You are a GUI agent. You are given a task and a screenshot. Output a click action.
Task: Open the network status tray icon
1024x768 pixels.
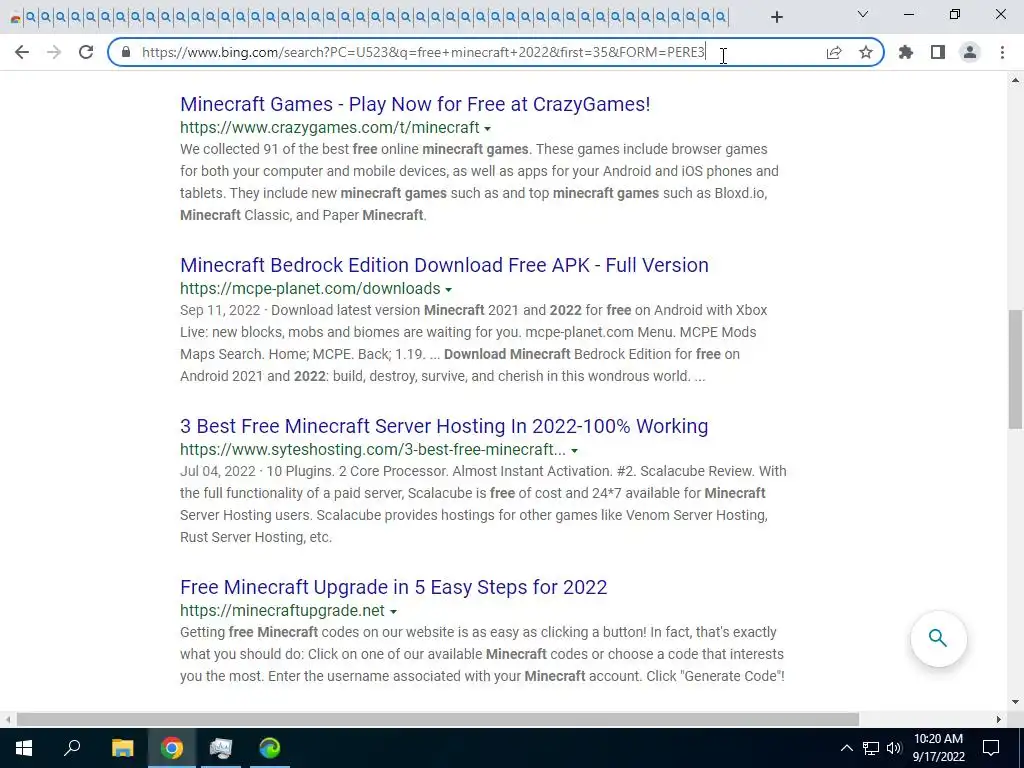point(871,748)
